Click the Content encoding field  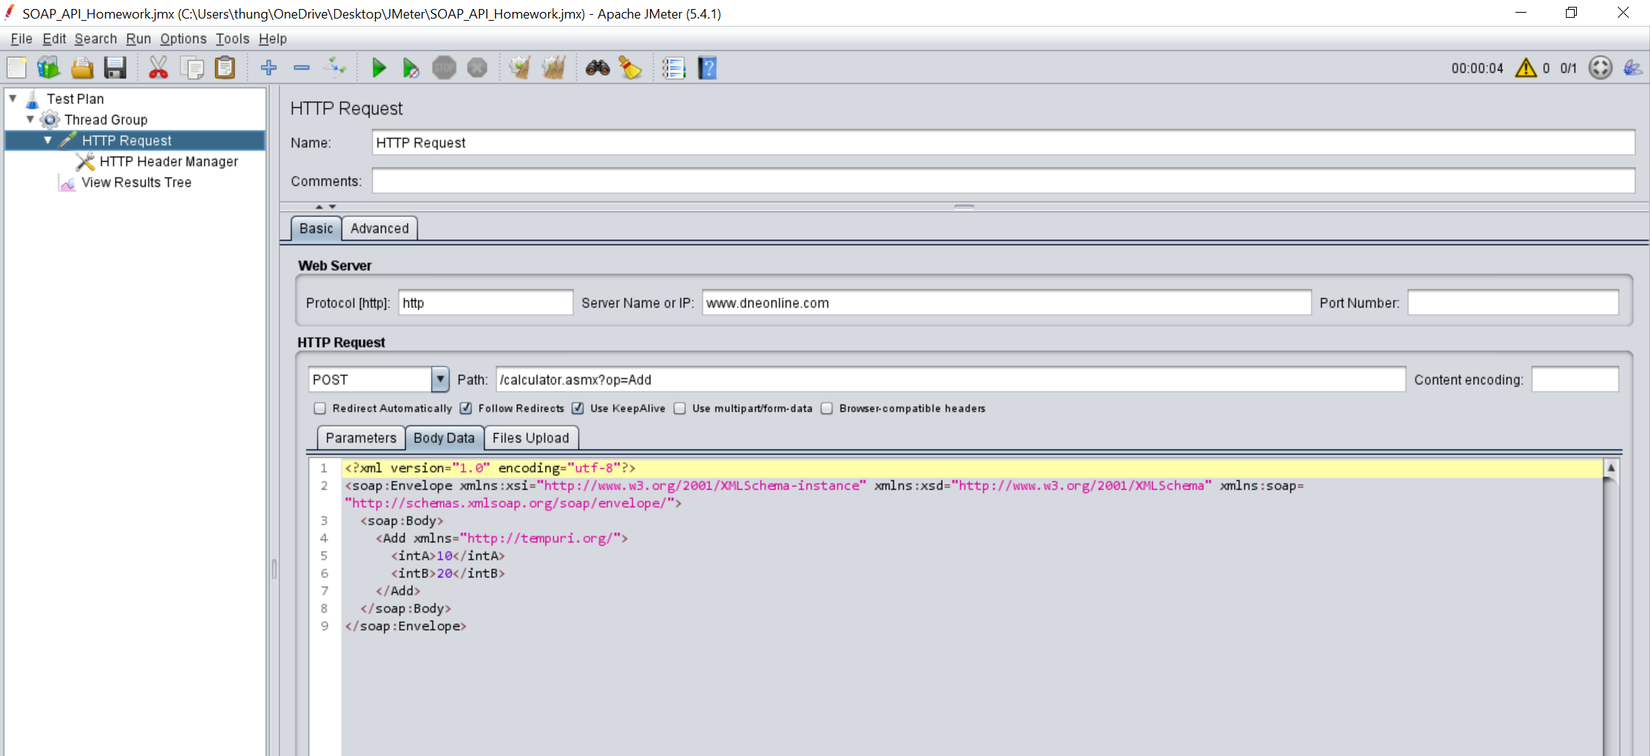1575,380
